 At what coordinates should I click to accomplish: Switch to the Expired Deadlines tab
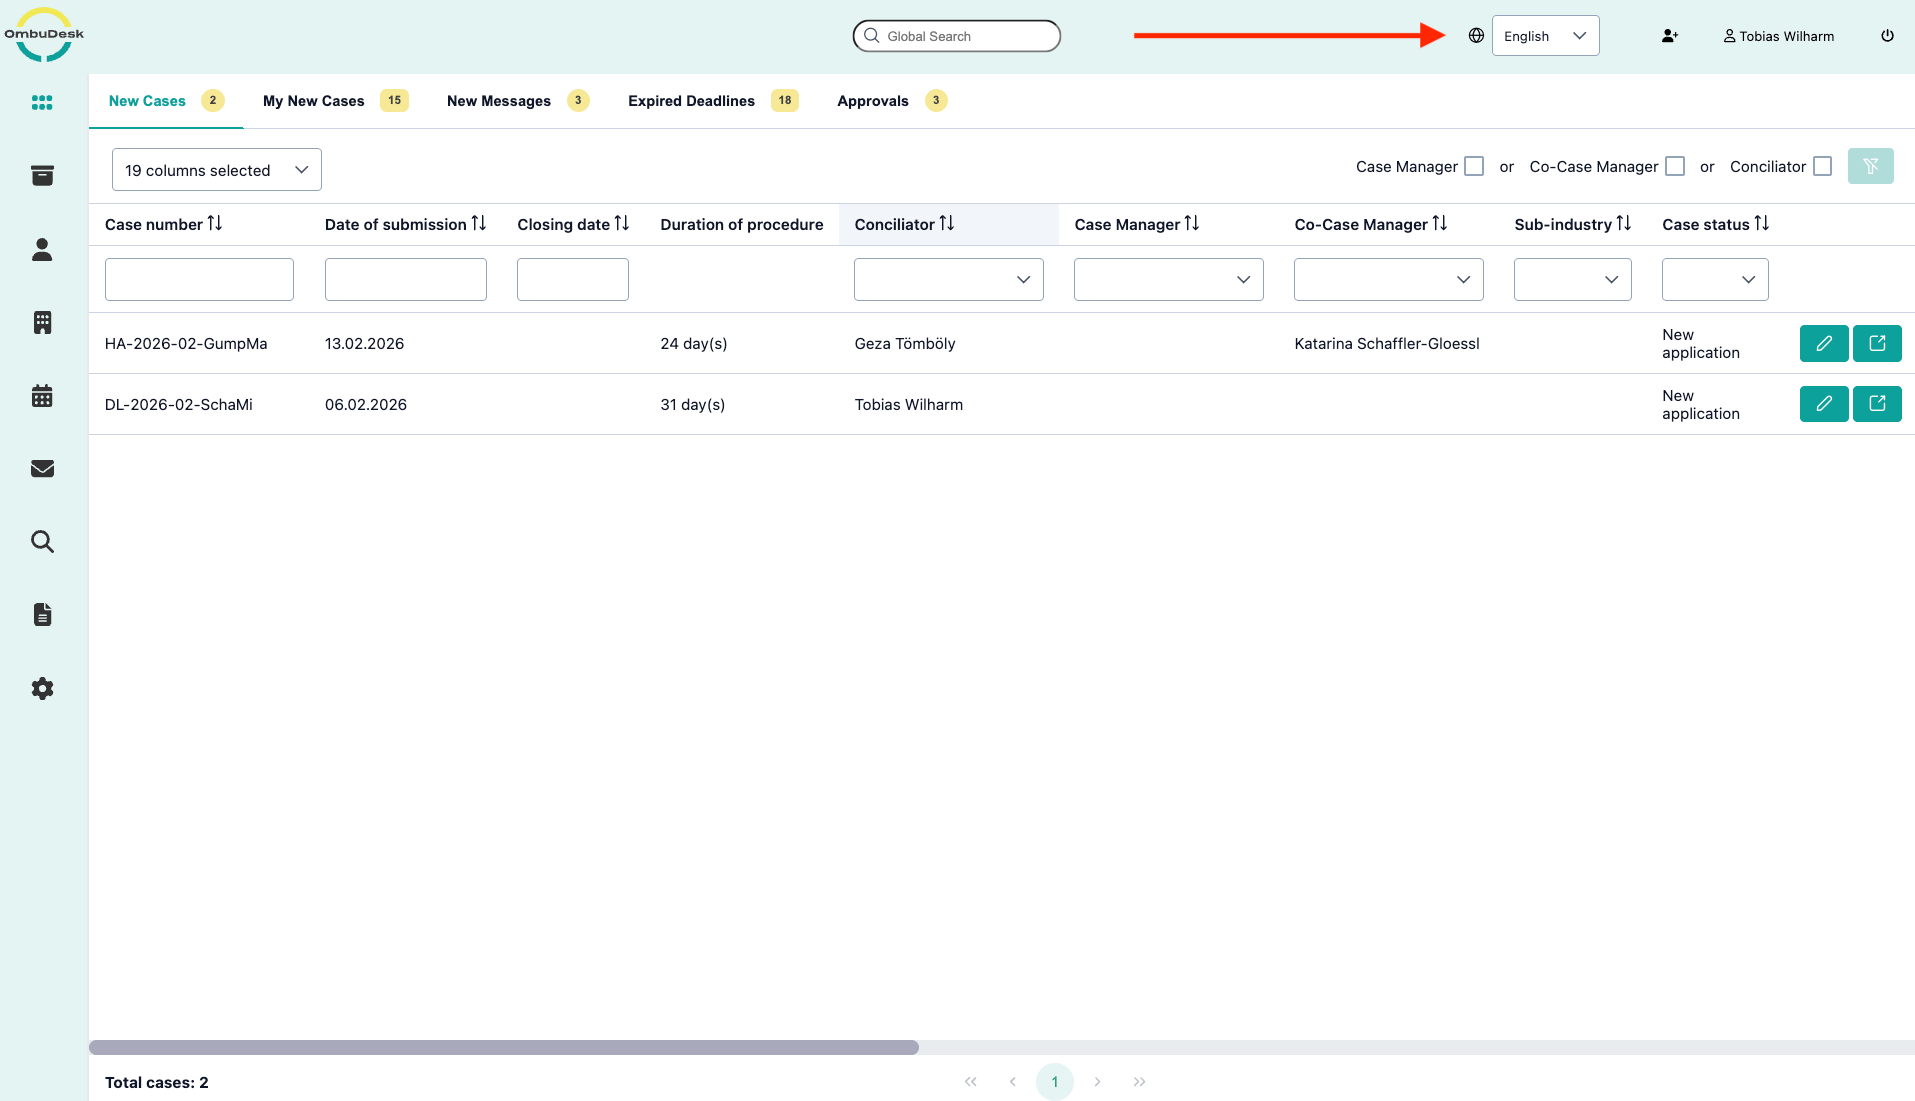tap(691, 101)
